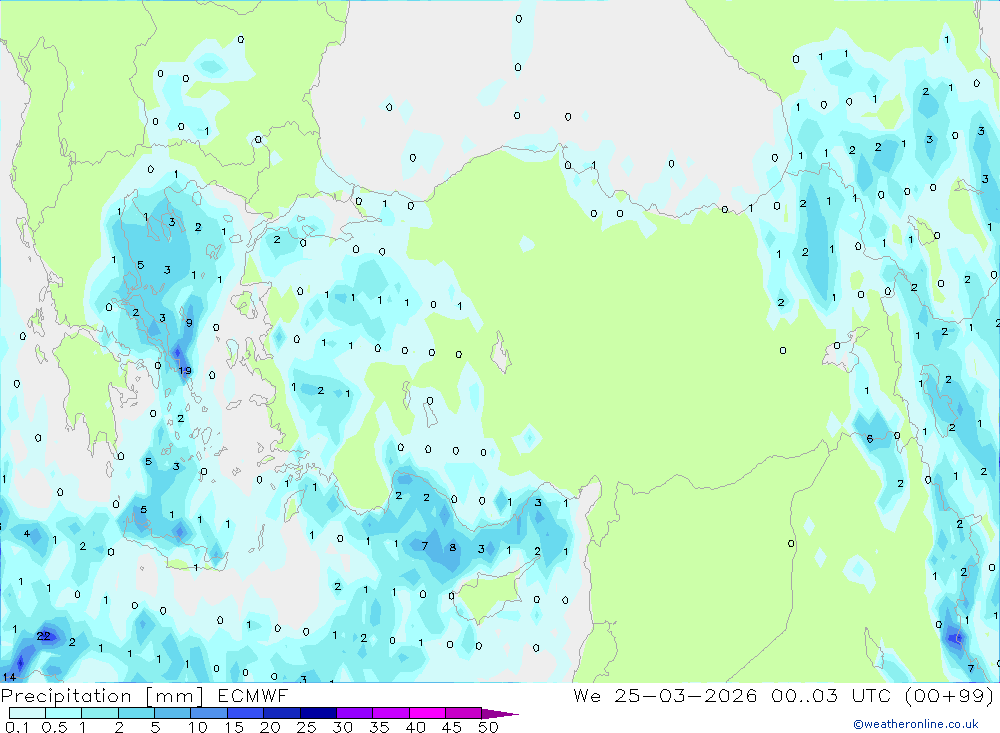Screen dimensions: 1000x733
Task: Click the '20' legend scale label
Action: (x=270, y=727)
